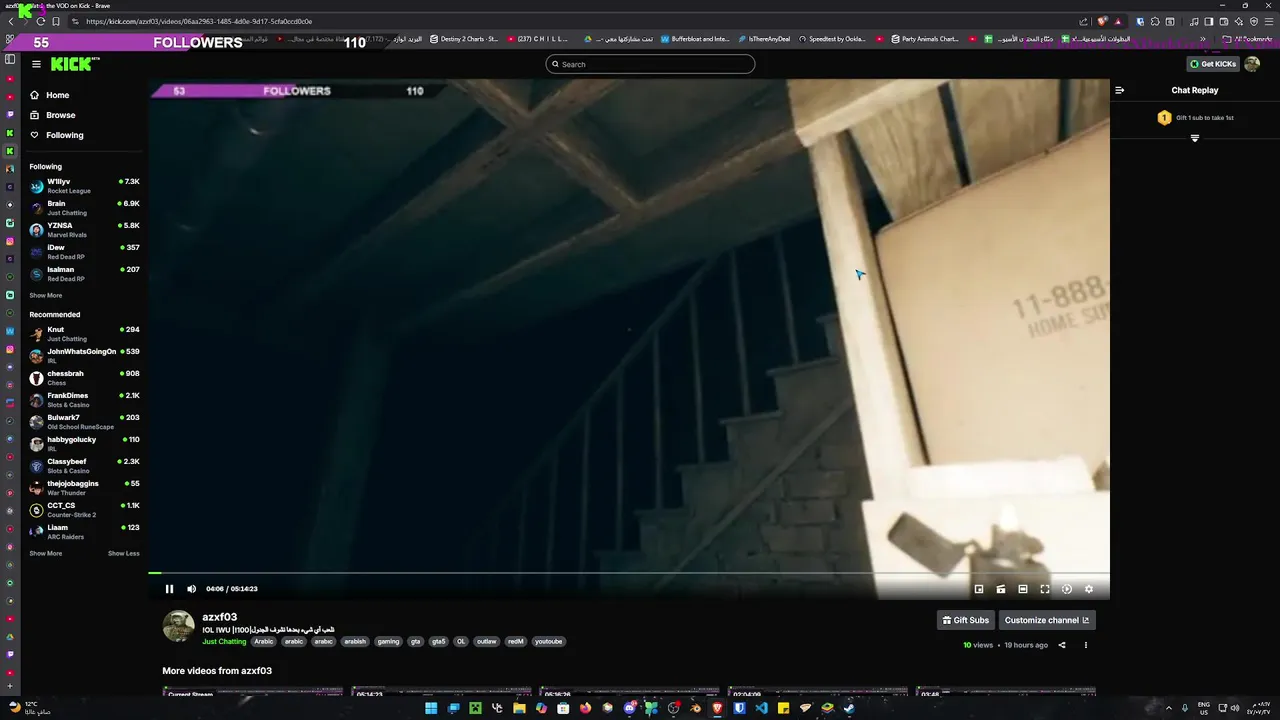
Task: Open isalman channel in Following list
Action: (84, 274)
